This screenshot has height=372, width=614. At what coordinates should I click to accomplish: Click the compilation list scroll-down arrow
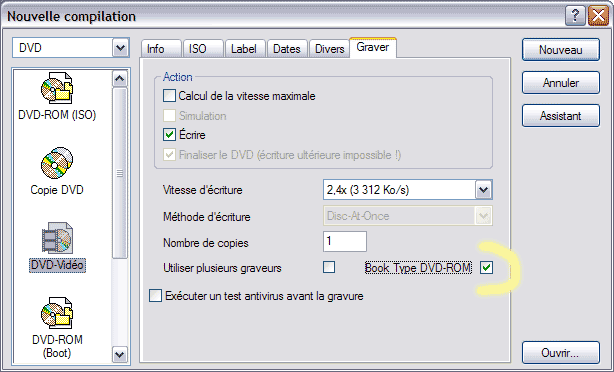[119, 354]
